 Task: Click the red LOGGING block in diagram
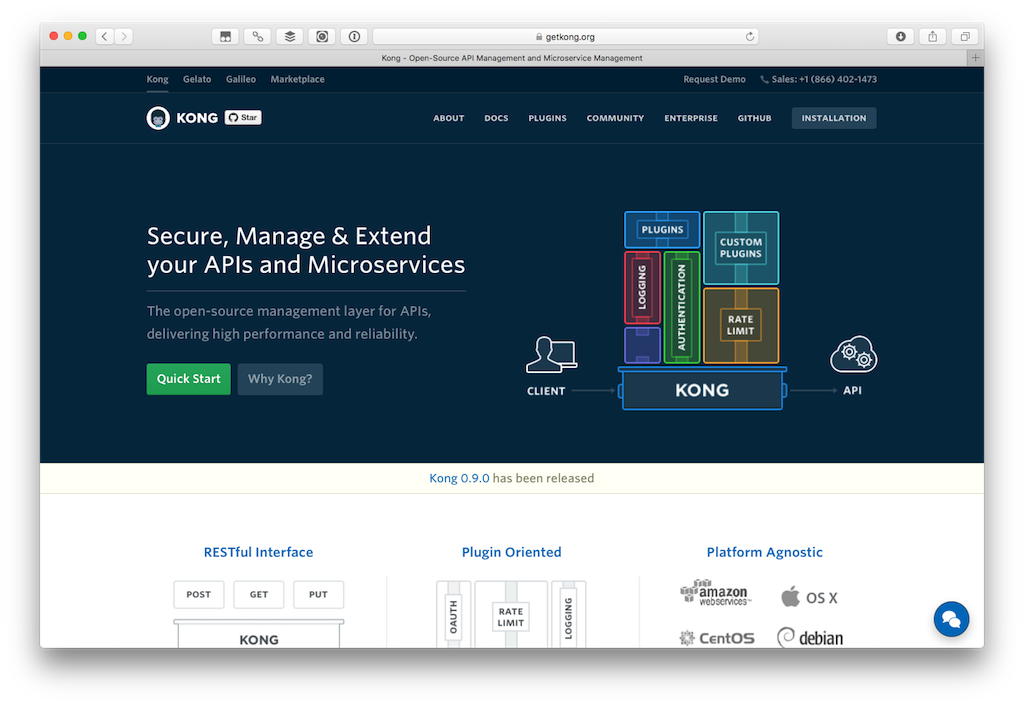(642, 287)
